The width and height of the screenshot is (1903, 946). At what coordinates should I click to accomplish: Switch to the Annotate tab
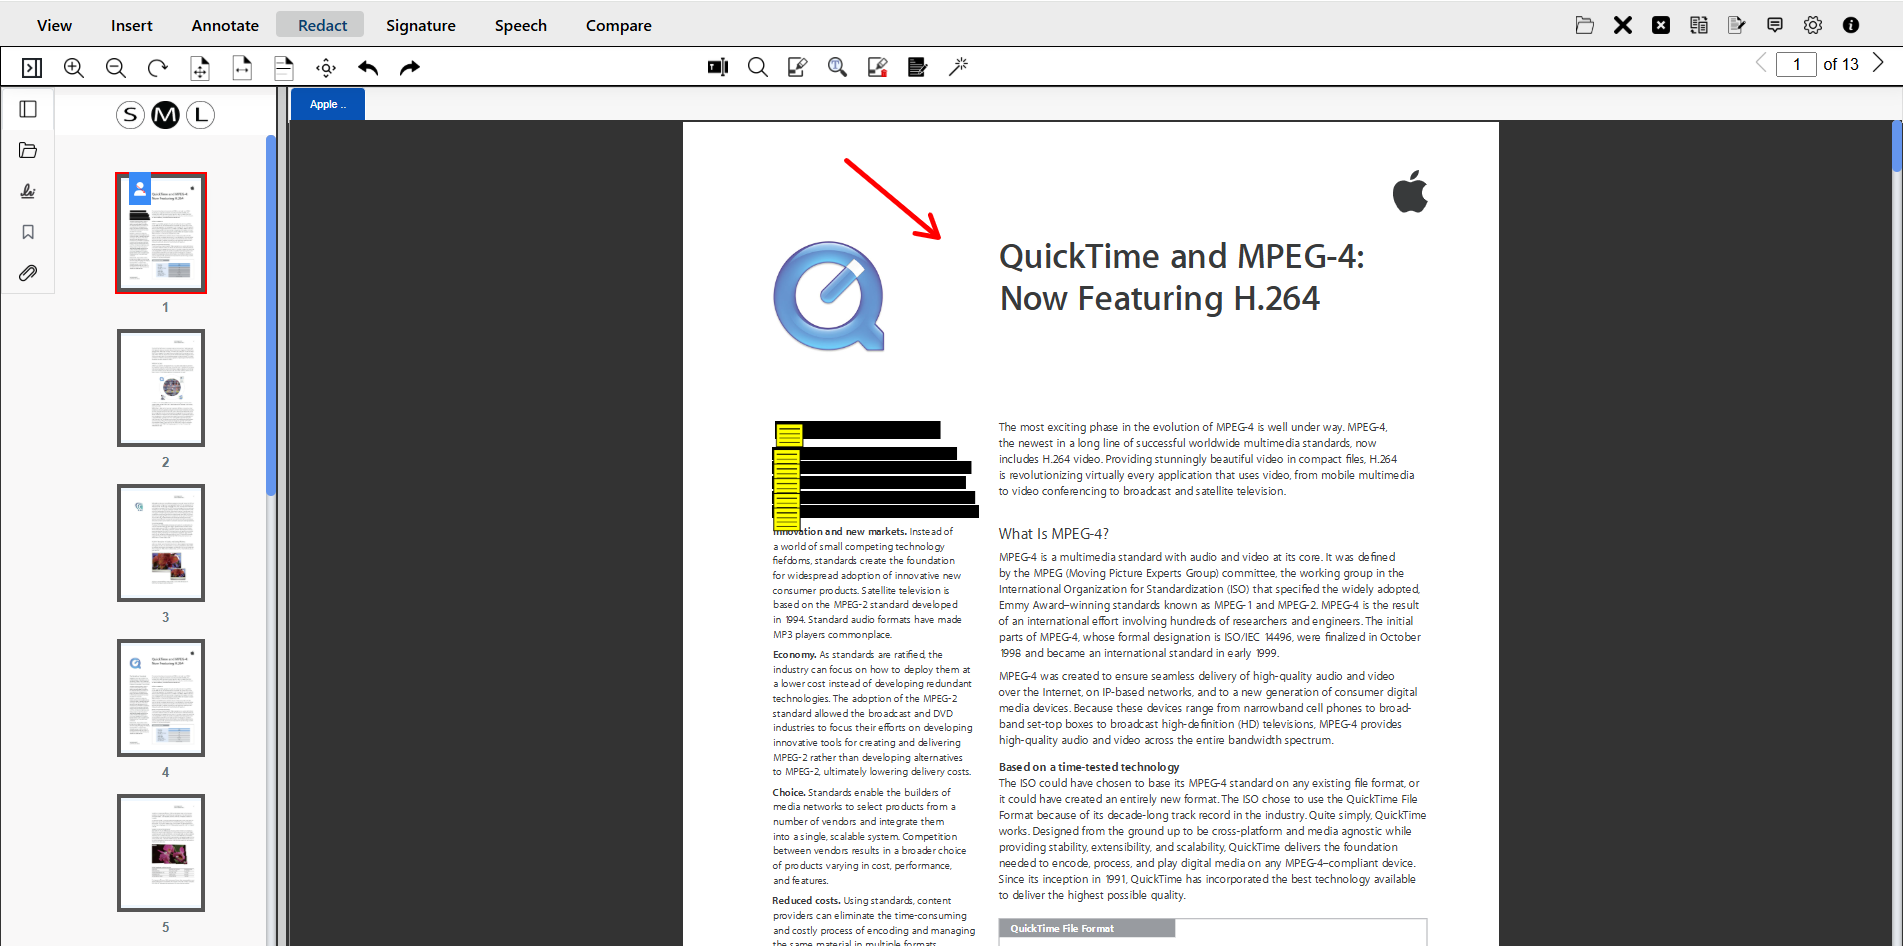tap(225, 25)
